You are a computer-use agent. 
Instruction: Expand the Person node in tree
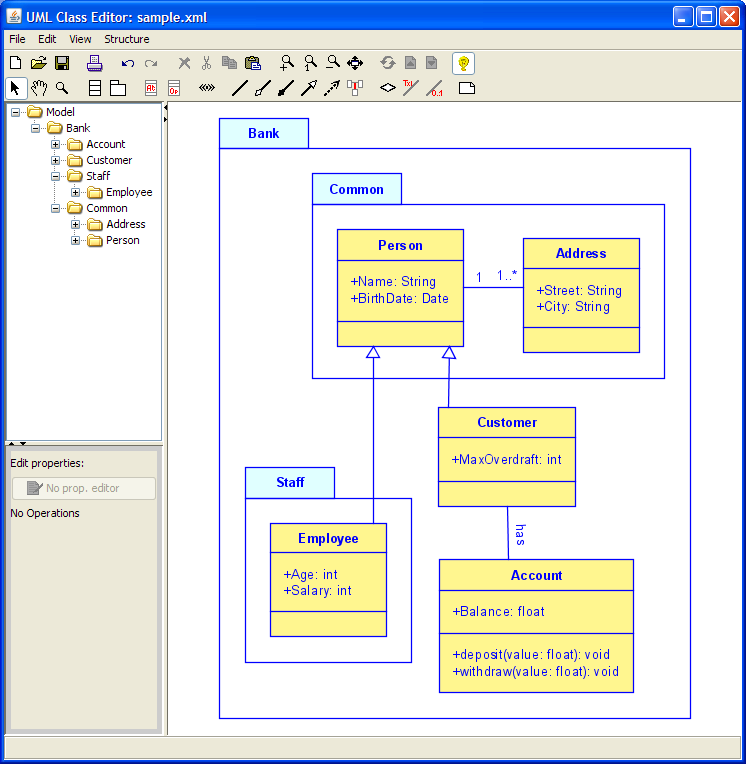point(76,240)
